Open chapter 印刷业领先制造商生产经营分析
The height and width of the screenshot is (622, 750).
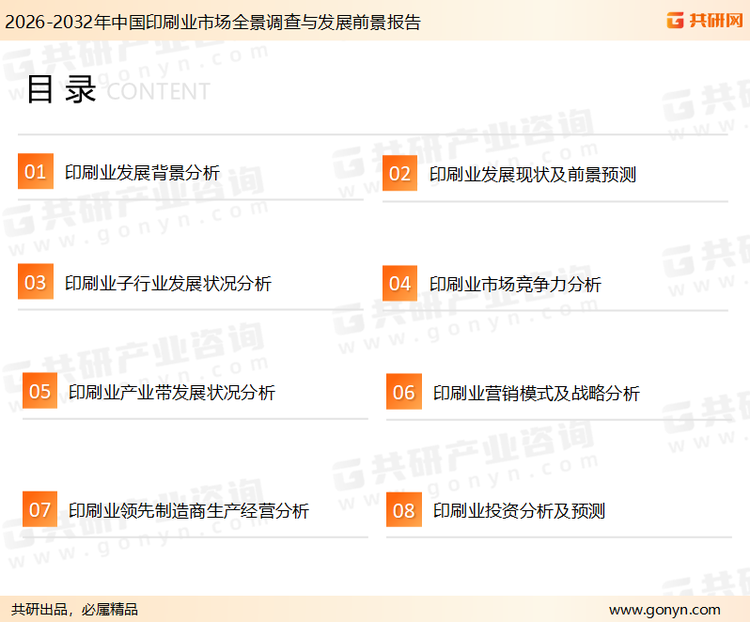pos(189,511)
